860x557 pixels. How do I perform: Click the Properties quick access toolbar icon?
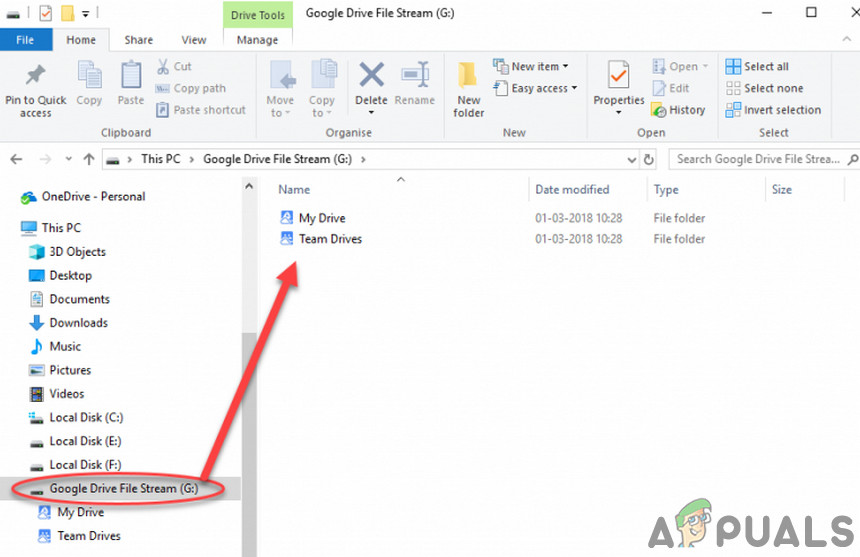tap(46, 13)
